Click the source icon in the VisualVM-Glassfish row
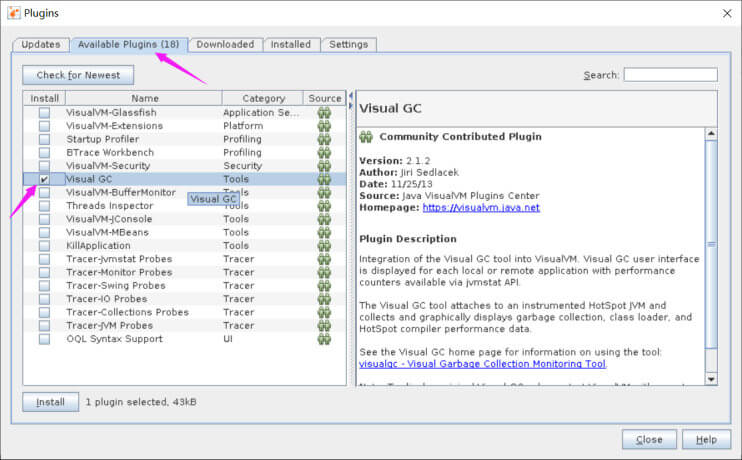The width and height of the screenshot is (742, 460). (324, 113)
